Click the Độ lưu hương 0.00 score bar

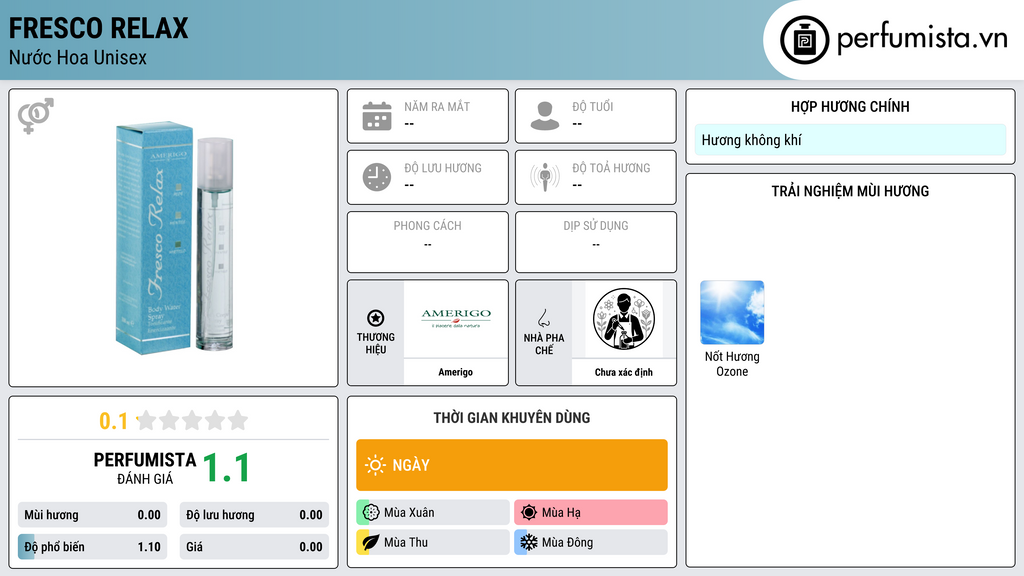(x=254, y=515)
